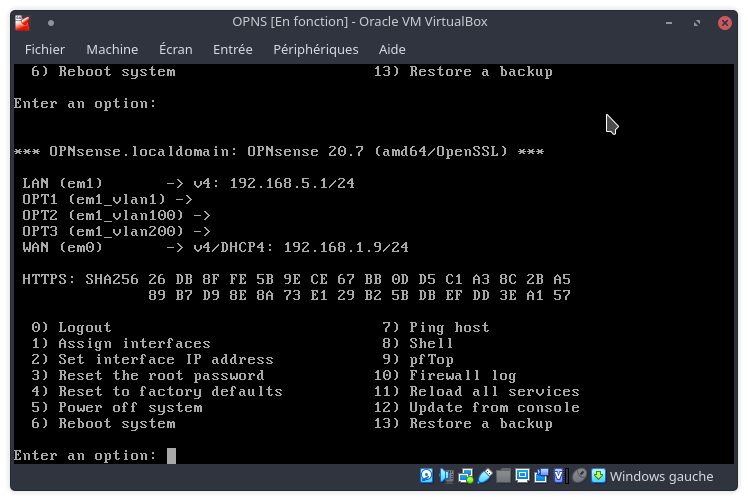Click the '0) Logout' console option

click(71, 327)
